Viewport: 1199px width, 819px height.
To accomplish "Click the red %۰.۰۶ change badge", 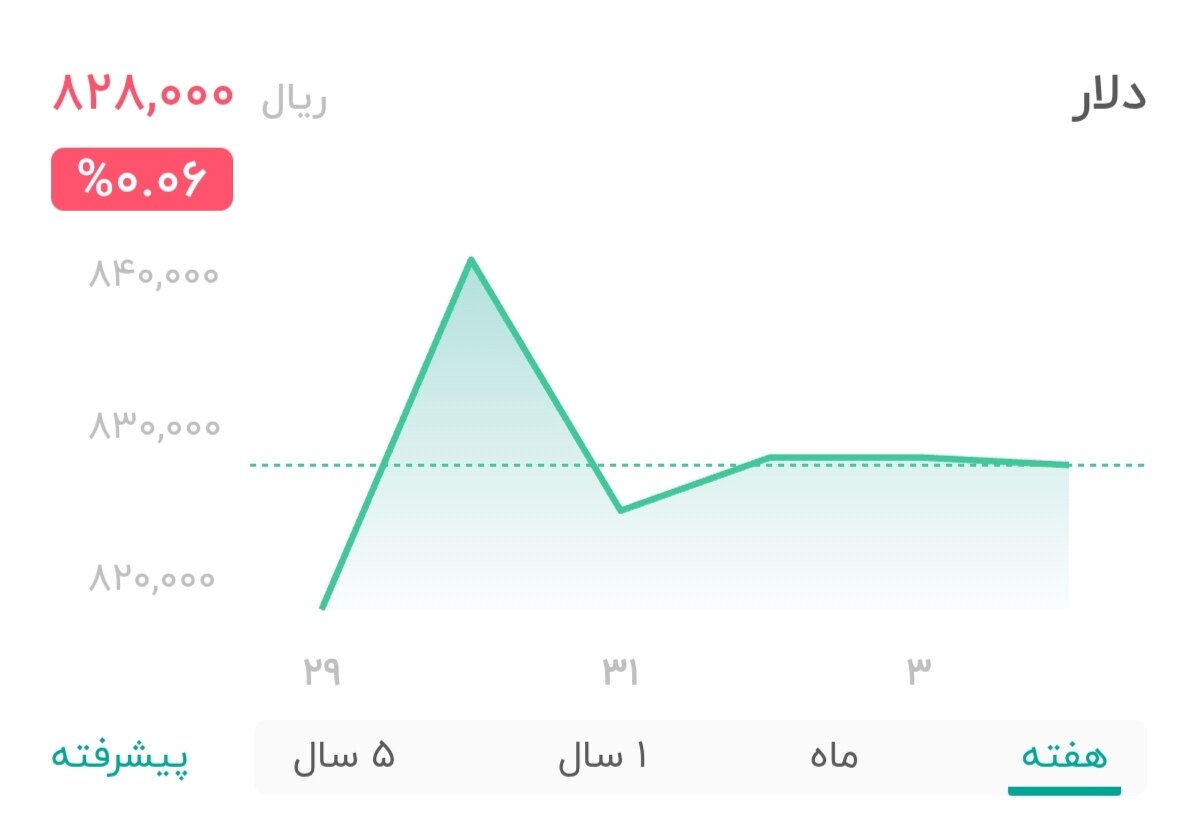I will [x=141, y=179].
